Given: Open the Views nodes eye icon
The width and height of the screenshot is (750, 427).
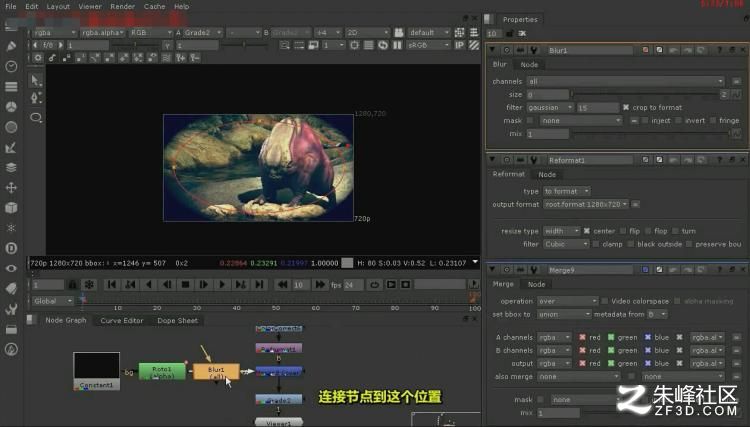Looking at the screenshot, I should 11,268.
